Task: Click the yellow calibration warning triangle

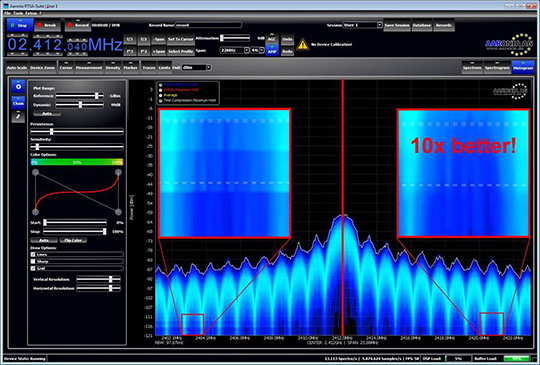Action: coord(302,44)
